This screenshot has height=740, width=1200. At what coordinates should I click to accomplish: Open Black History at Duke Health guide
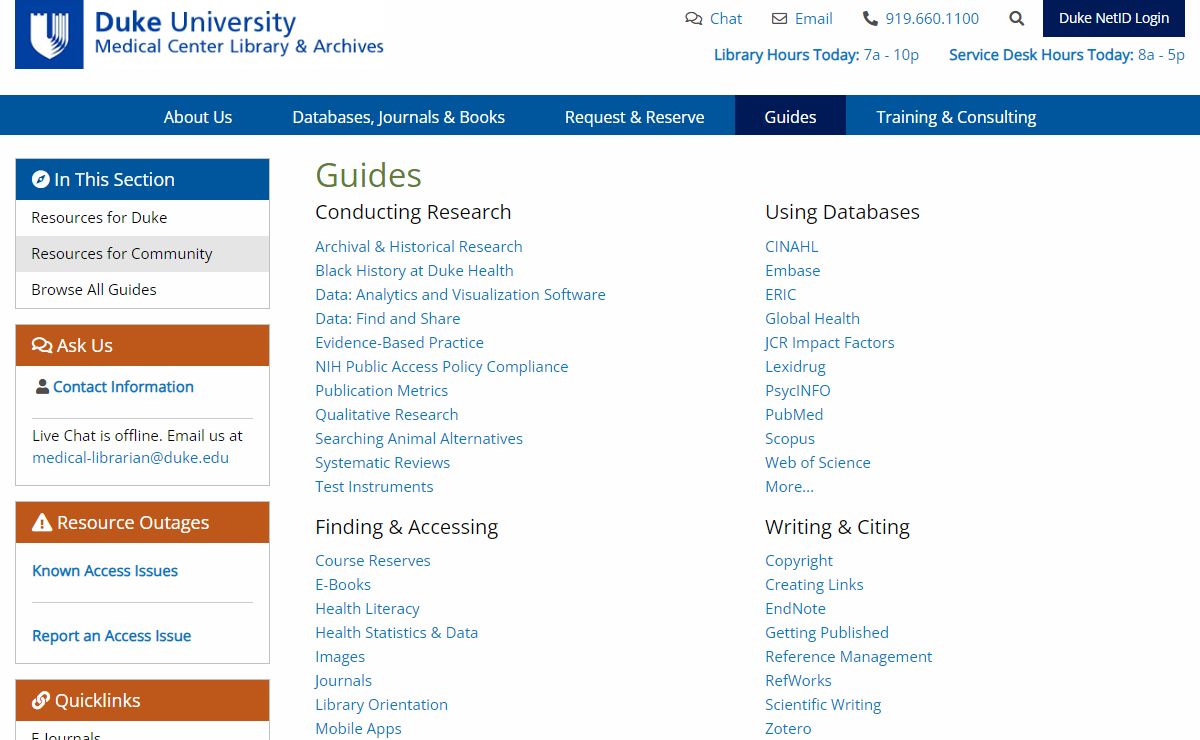point(414,270)
